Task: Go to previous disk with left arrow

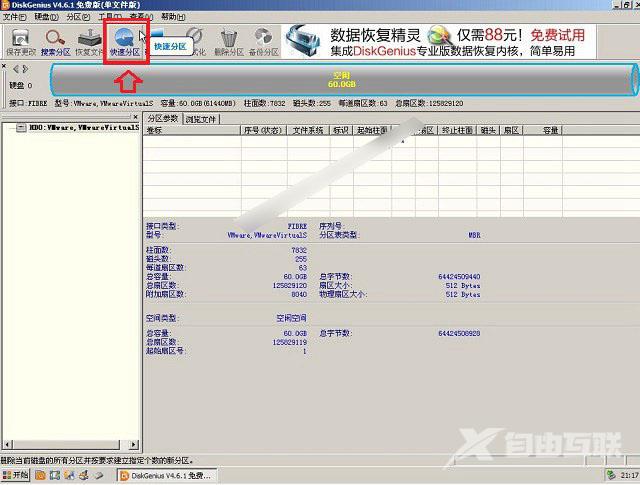Action: pos(16,69)
